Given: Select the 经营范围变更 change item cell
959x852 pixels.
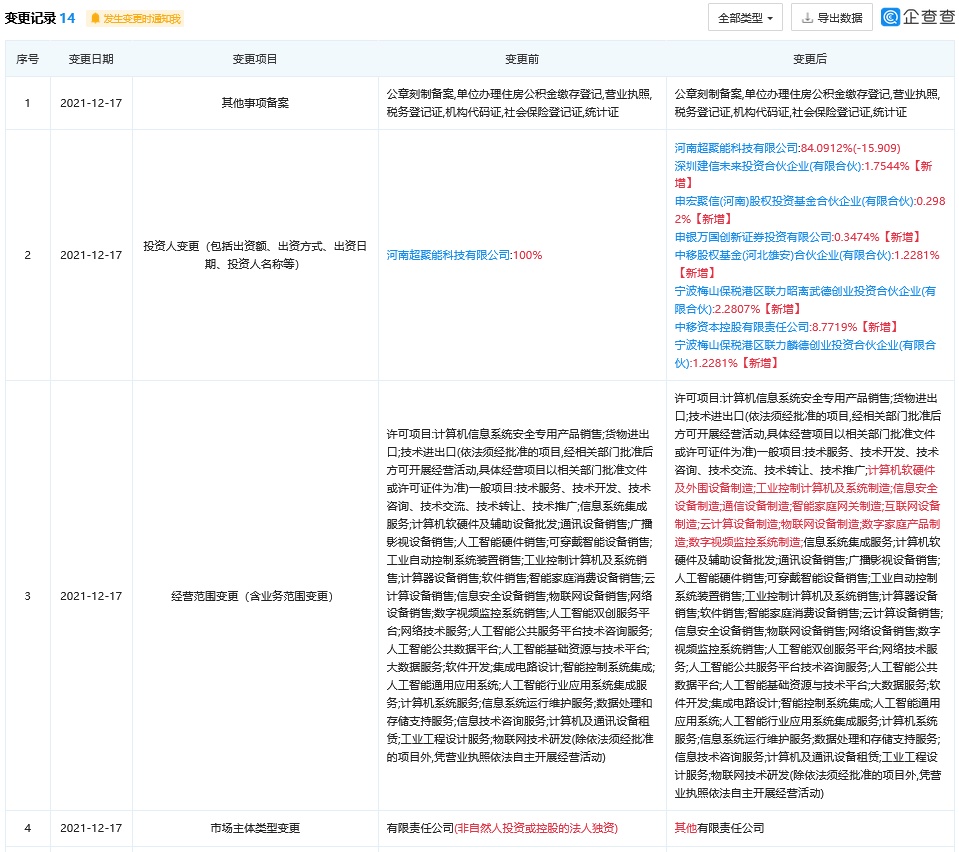Looking at the screenshot, I should click(255, 596).
